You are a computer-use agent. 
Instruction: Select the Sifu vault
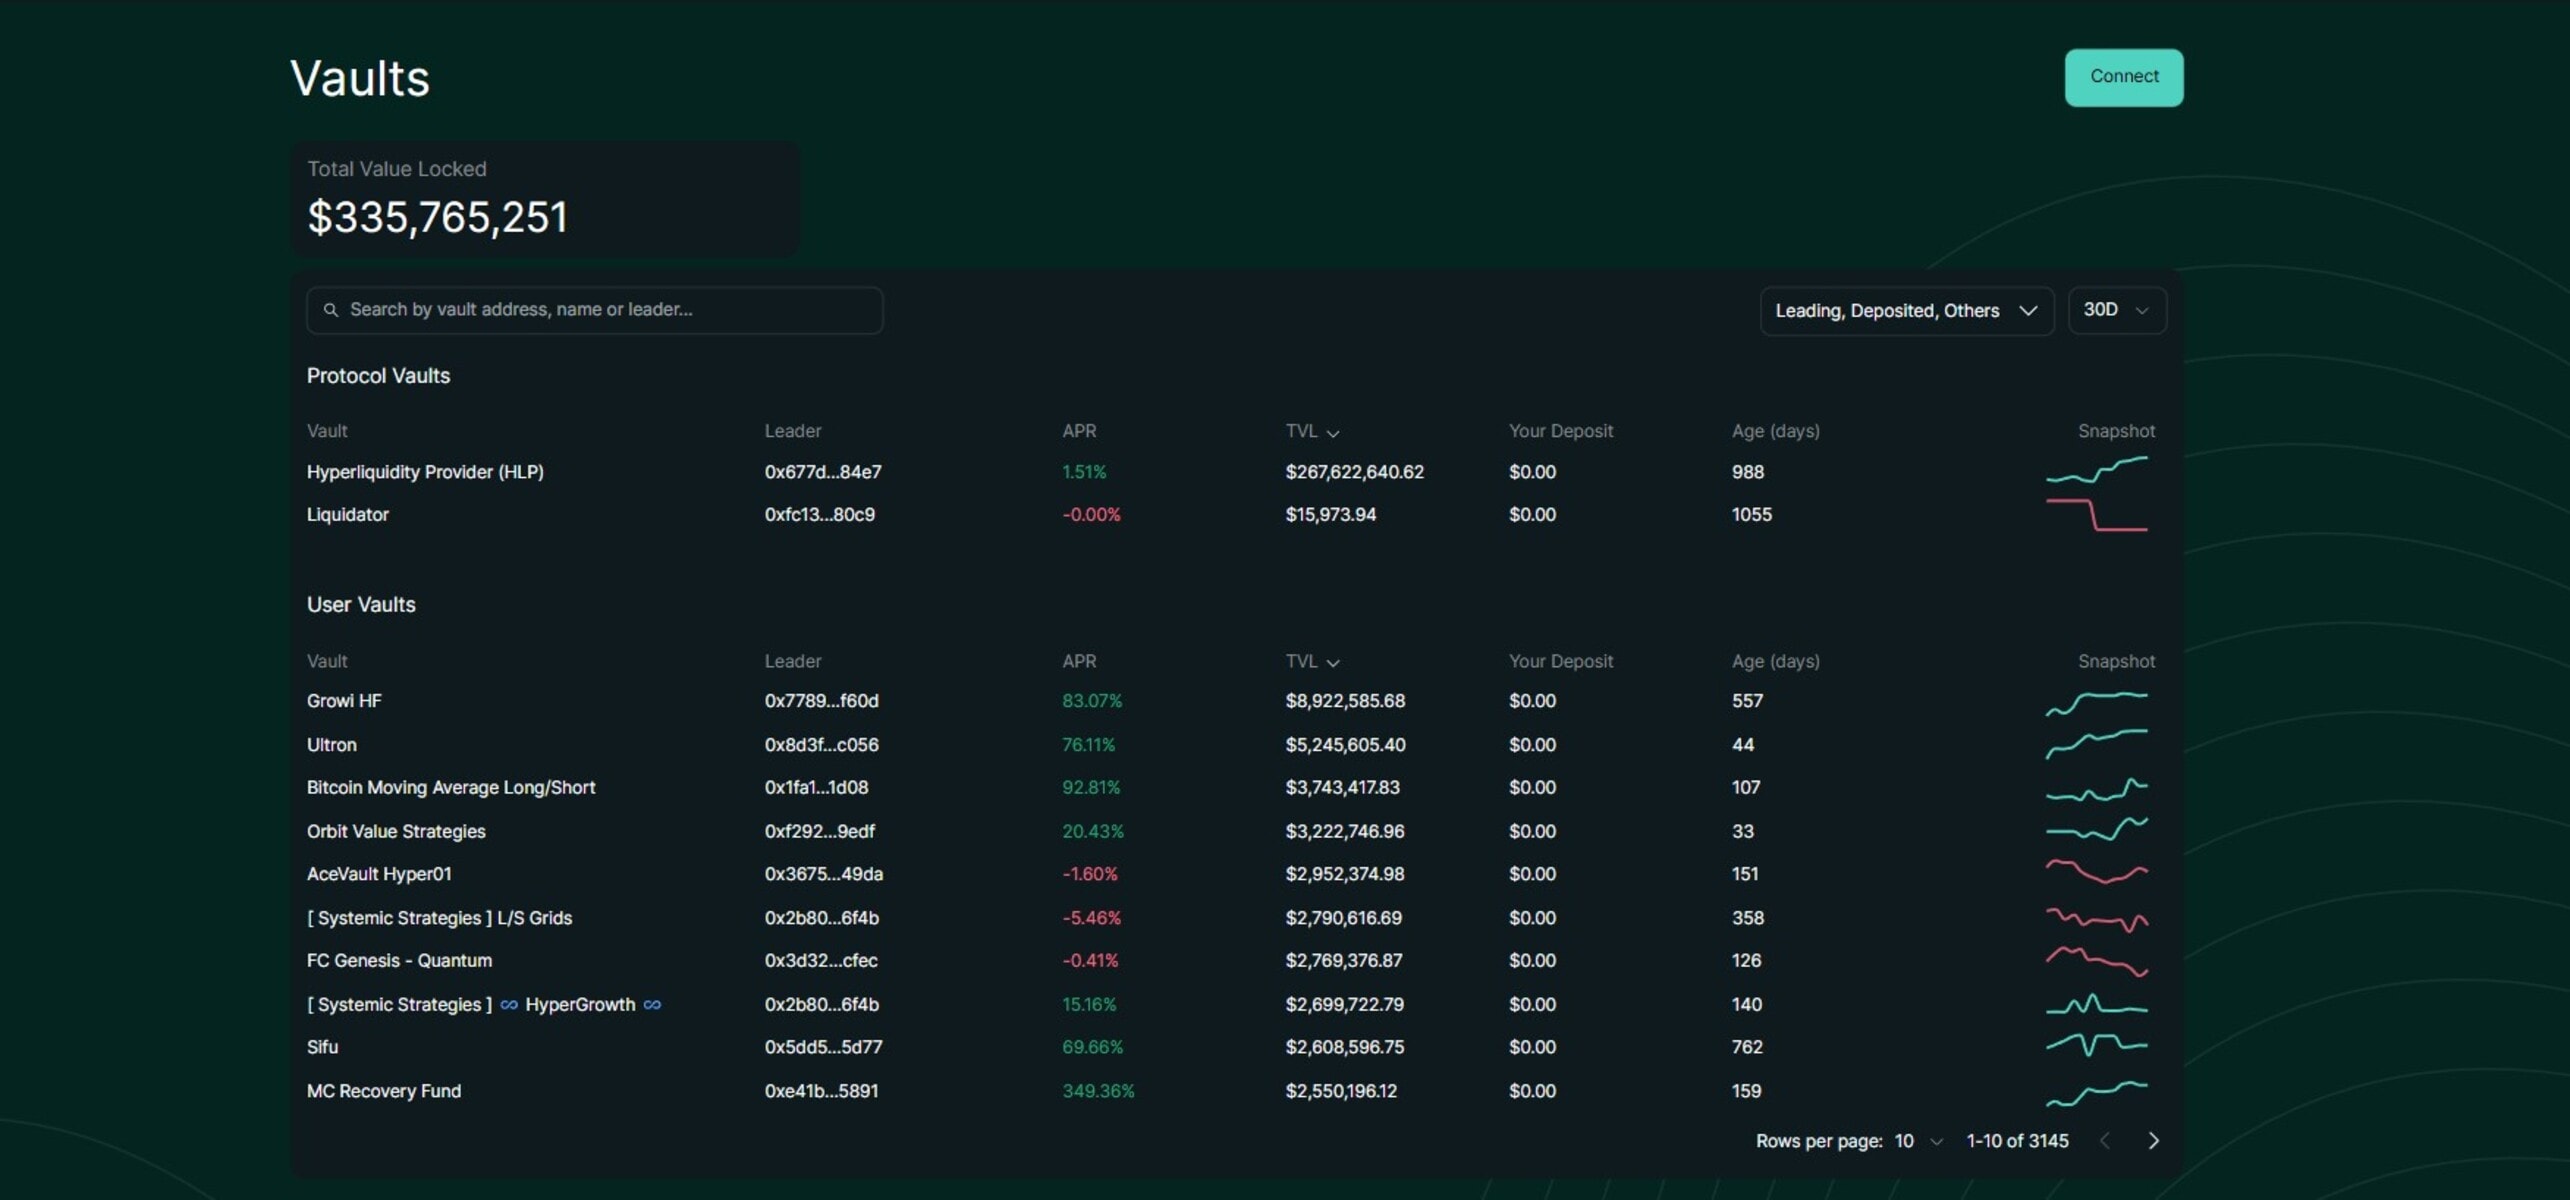click(322, 1047)
